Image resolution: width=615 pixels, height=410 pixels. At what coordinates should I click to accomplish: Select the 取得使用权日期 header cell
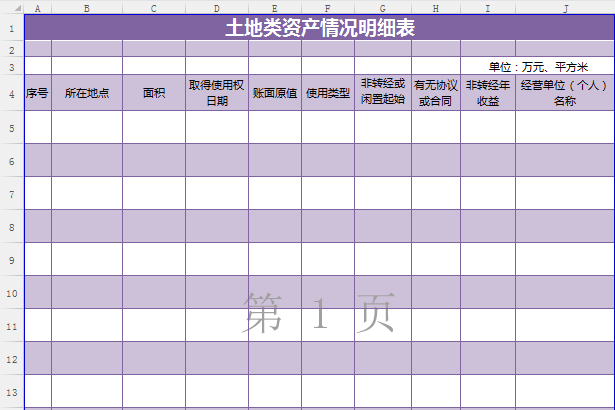coord(217,93)
